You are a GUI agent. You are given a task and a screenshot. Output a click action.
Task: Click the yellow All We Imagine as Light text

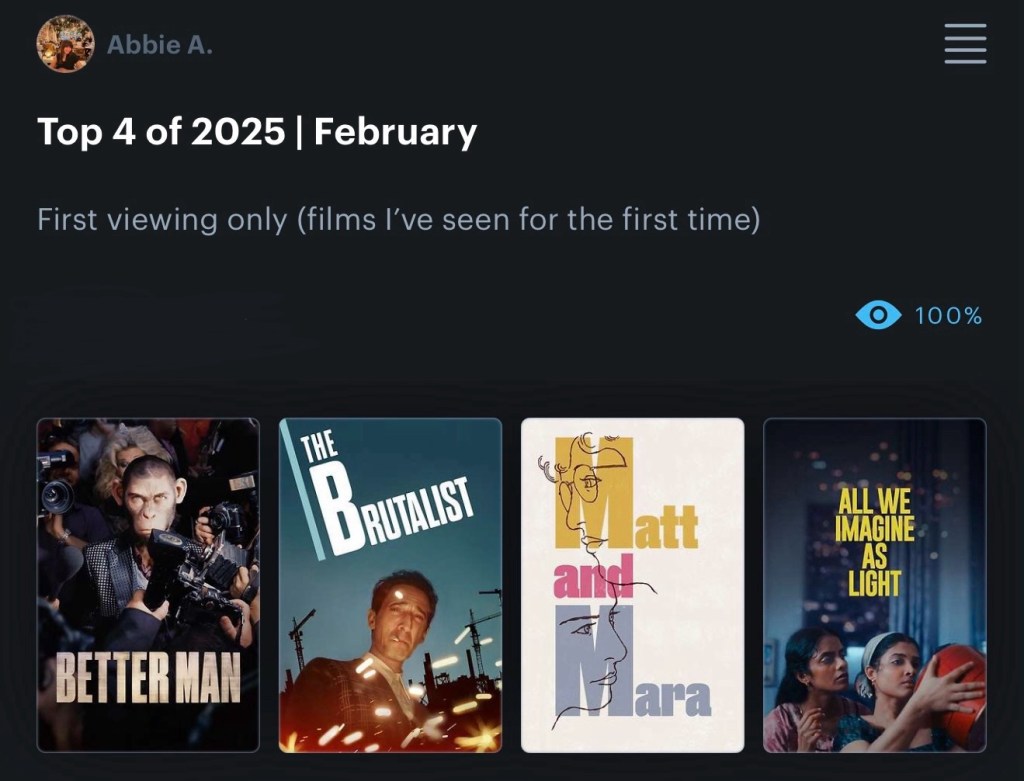tap(874, 543)
